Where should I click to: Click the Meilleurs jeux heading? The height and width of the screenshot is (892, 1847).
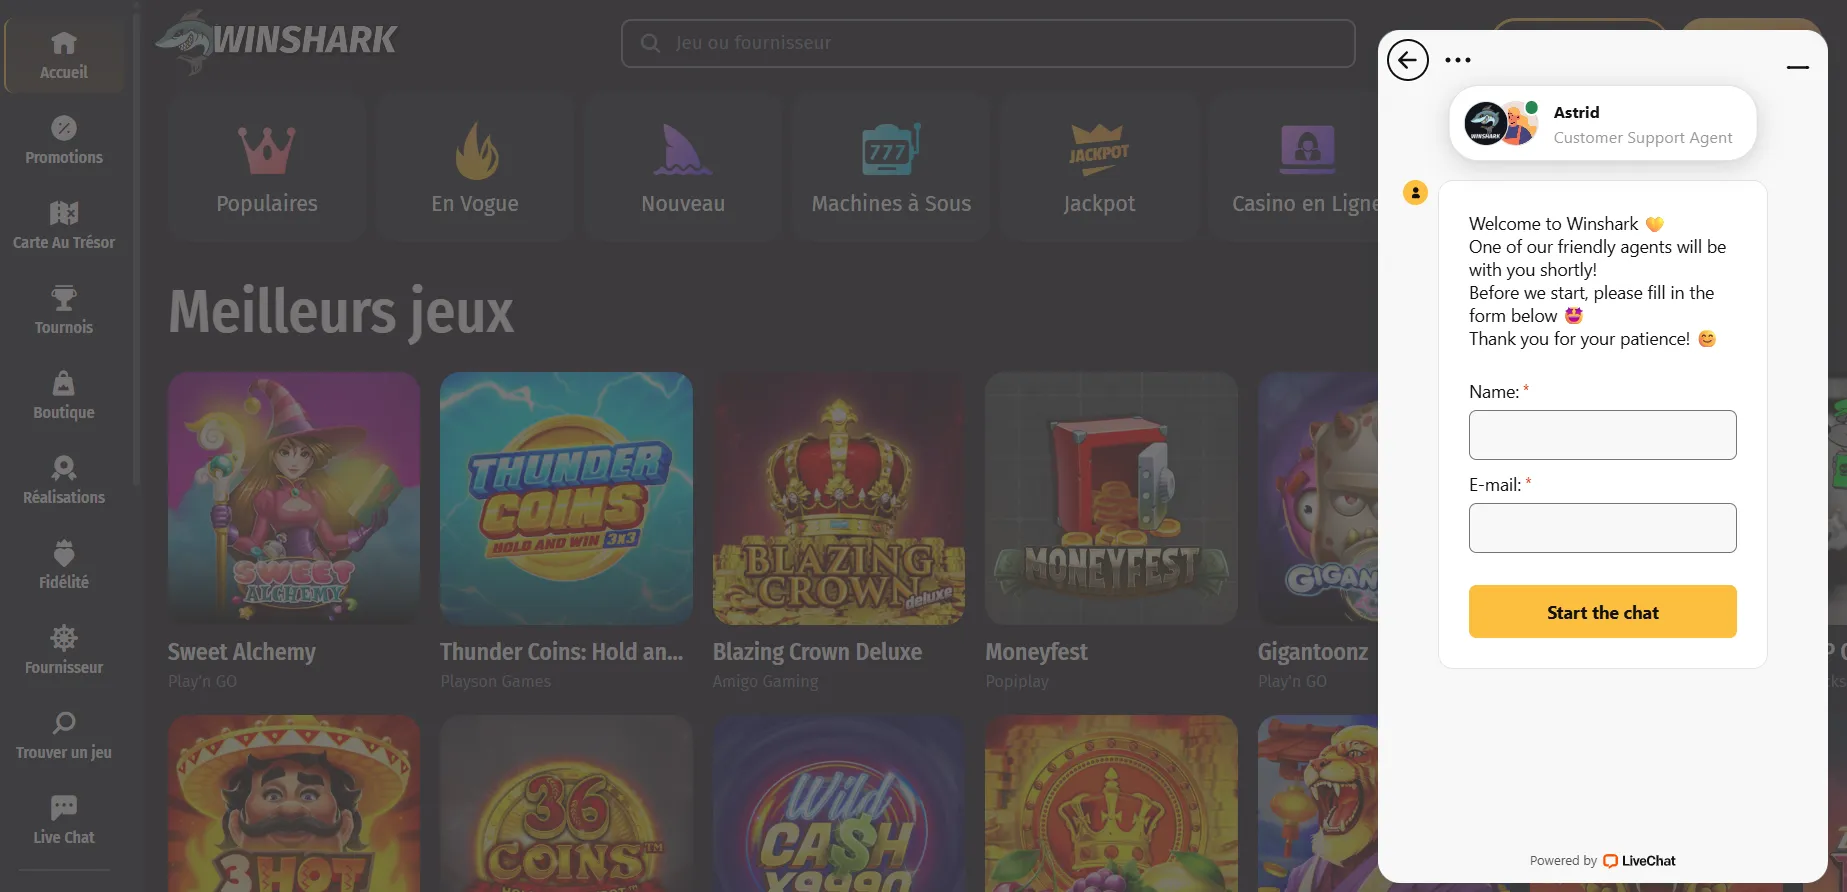[341, 312]
